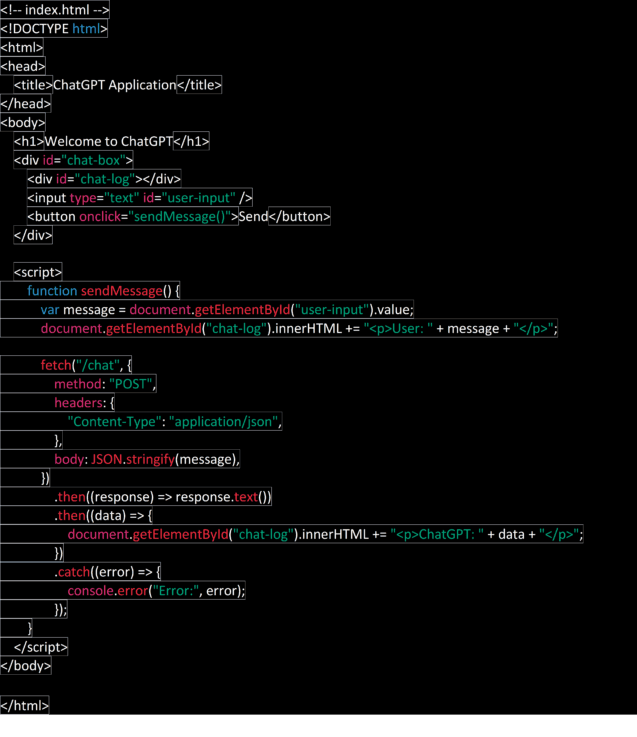Click the closing "</body>" tag
This screenshot has width=637, height=737.
point(25,666)
